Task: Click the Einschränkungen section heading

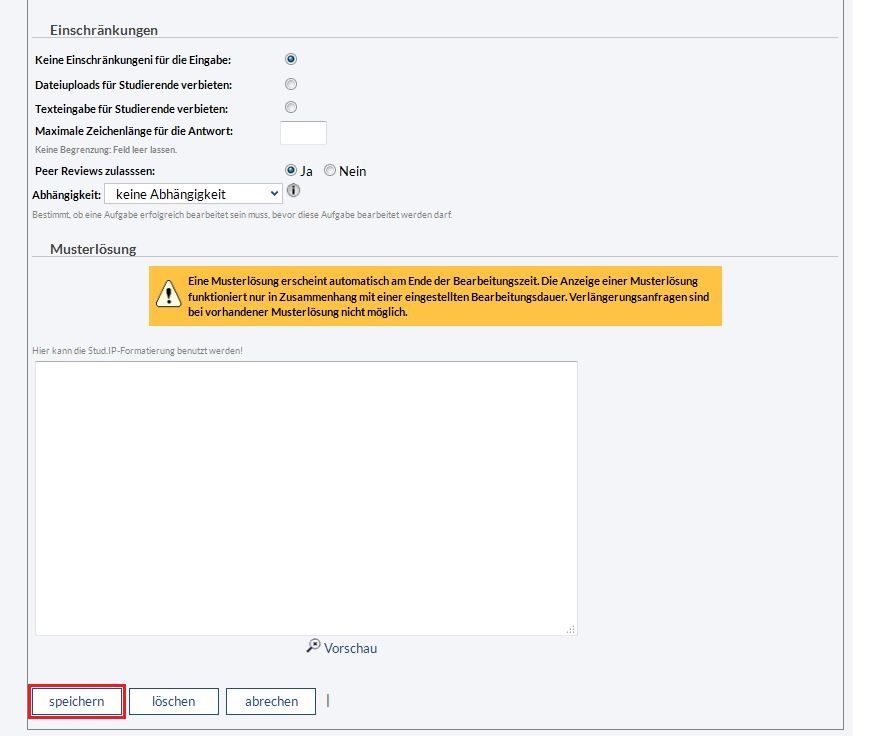Action: pos(104,30)
